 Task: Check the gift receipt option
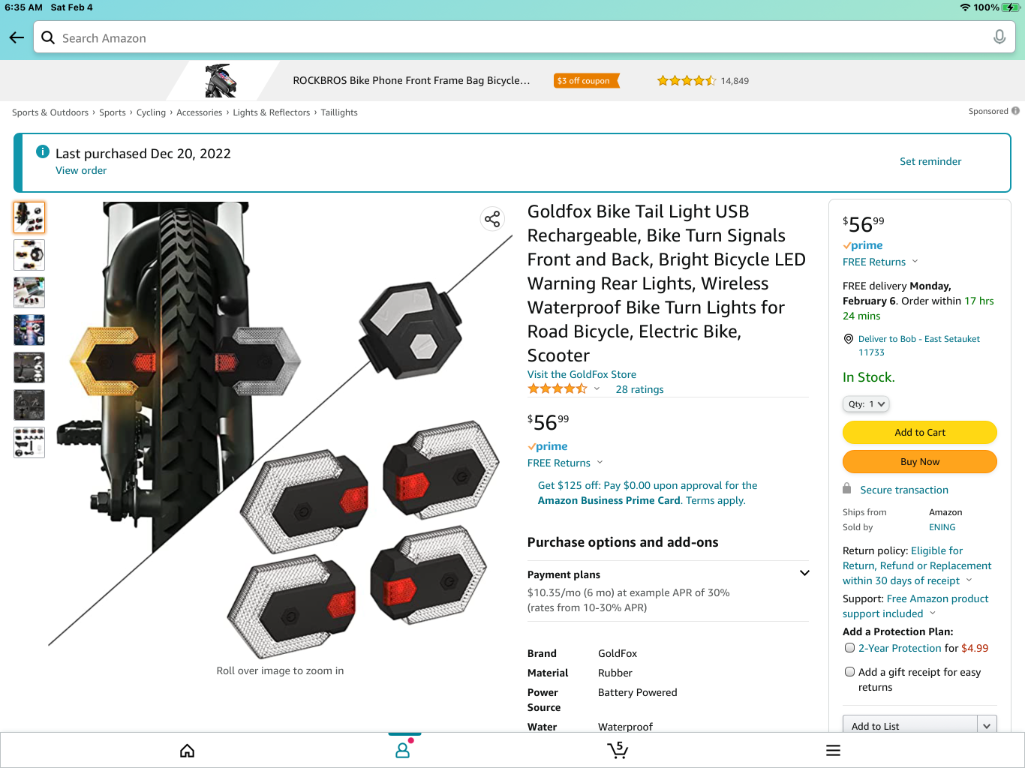[x=850, y=672]
